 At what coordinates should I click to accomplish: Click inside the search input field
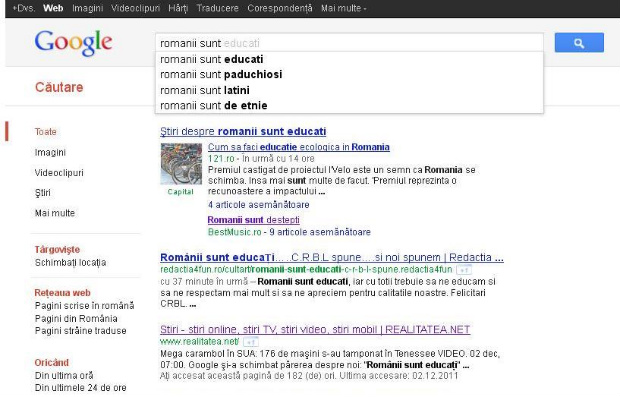pos(349,43)
